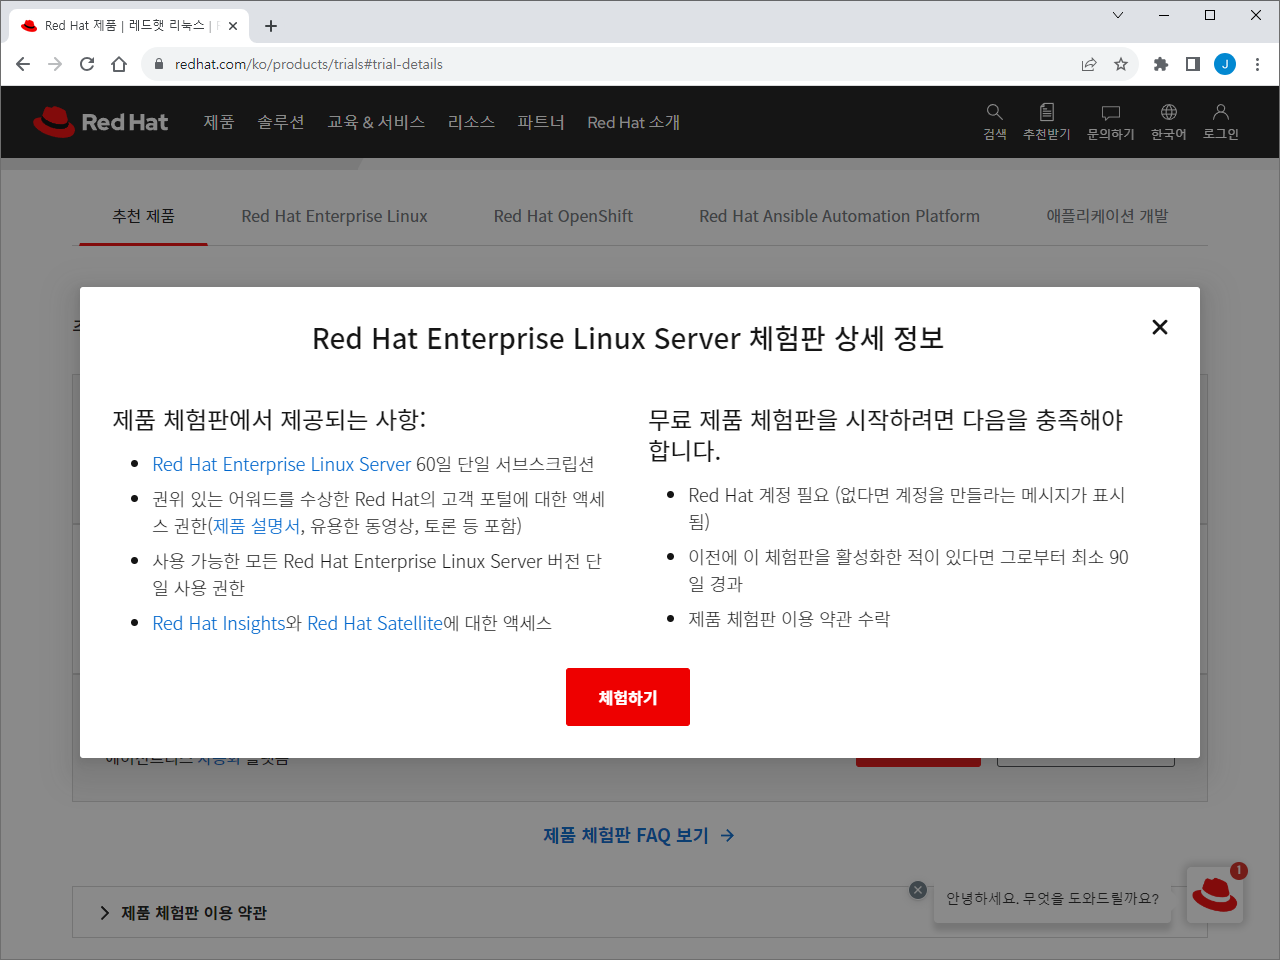The height and width of the screenshot is (960, 1280).
Task: Open the Extensions puzzle icon
Action: pyautogui.click(x=1161, y=64)
